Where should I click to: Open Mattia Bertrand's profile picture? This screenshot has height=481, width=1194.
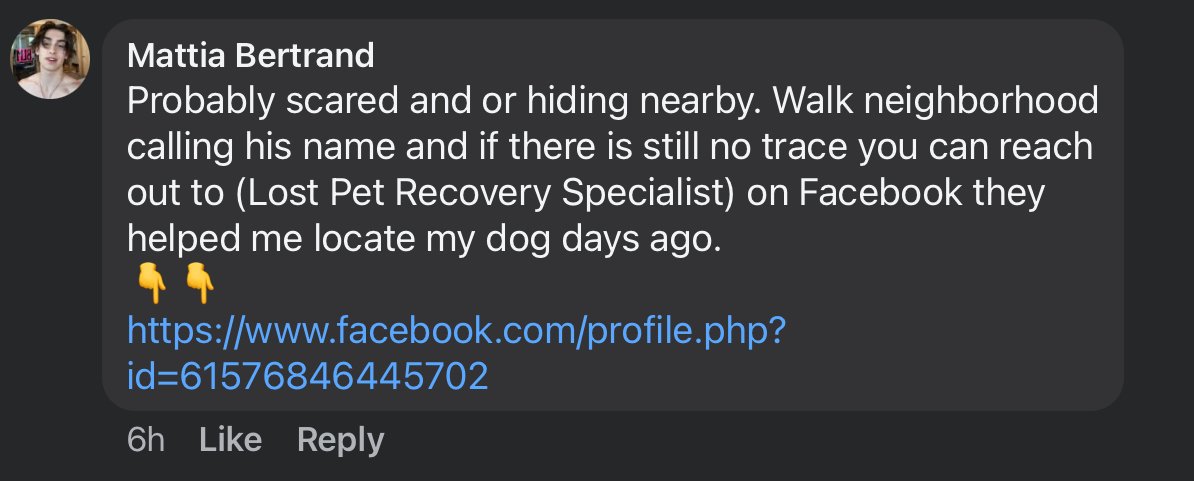49,59
